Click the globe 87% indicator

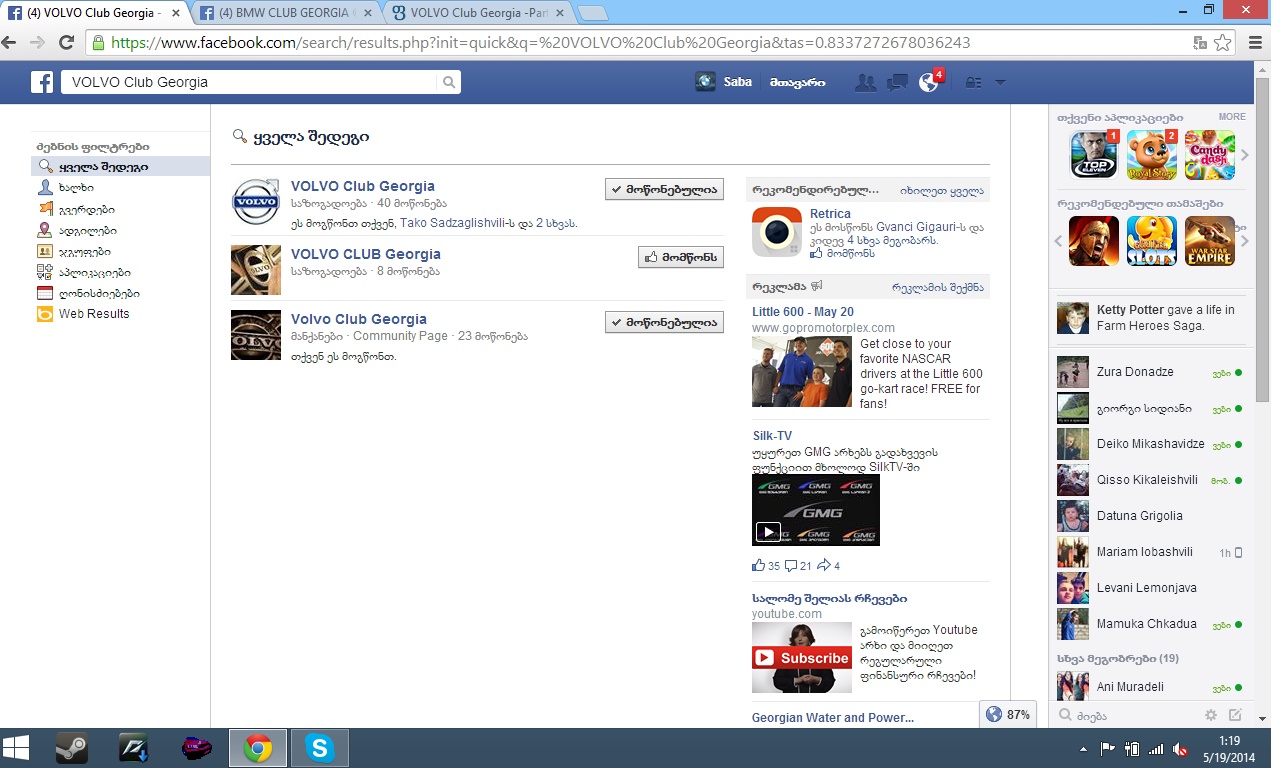tap(1007, 715)
